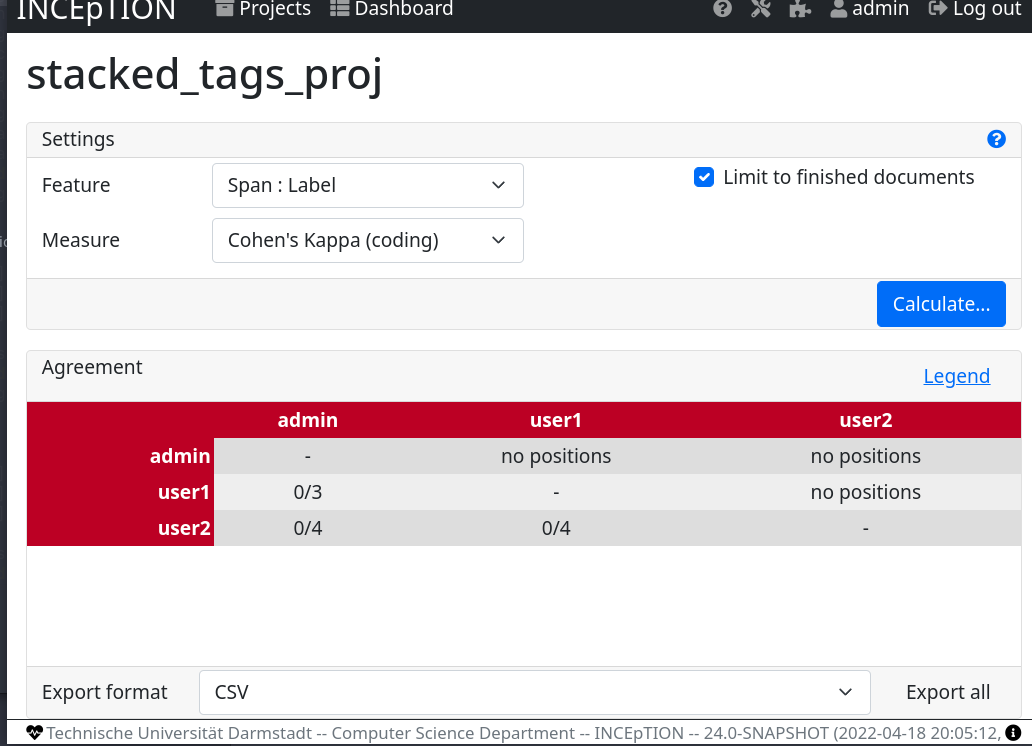
Task: Click the heartbeat icon in footer
Action: pyautogui.click(x=34, y=732)
